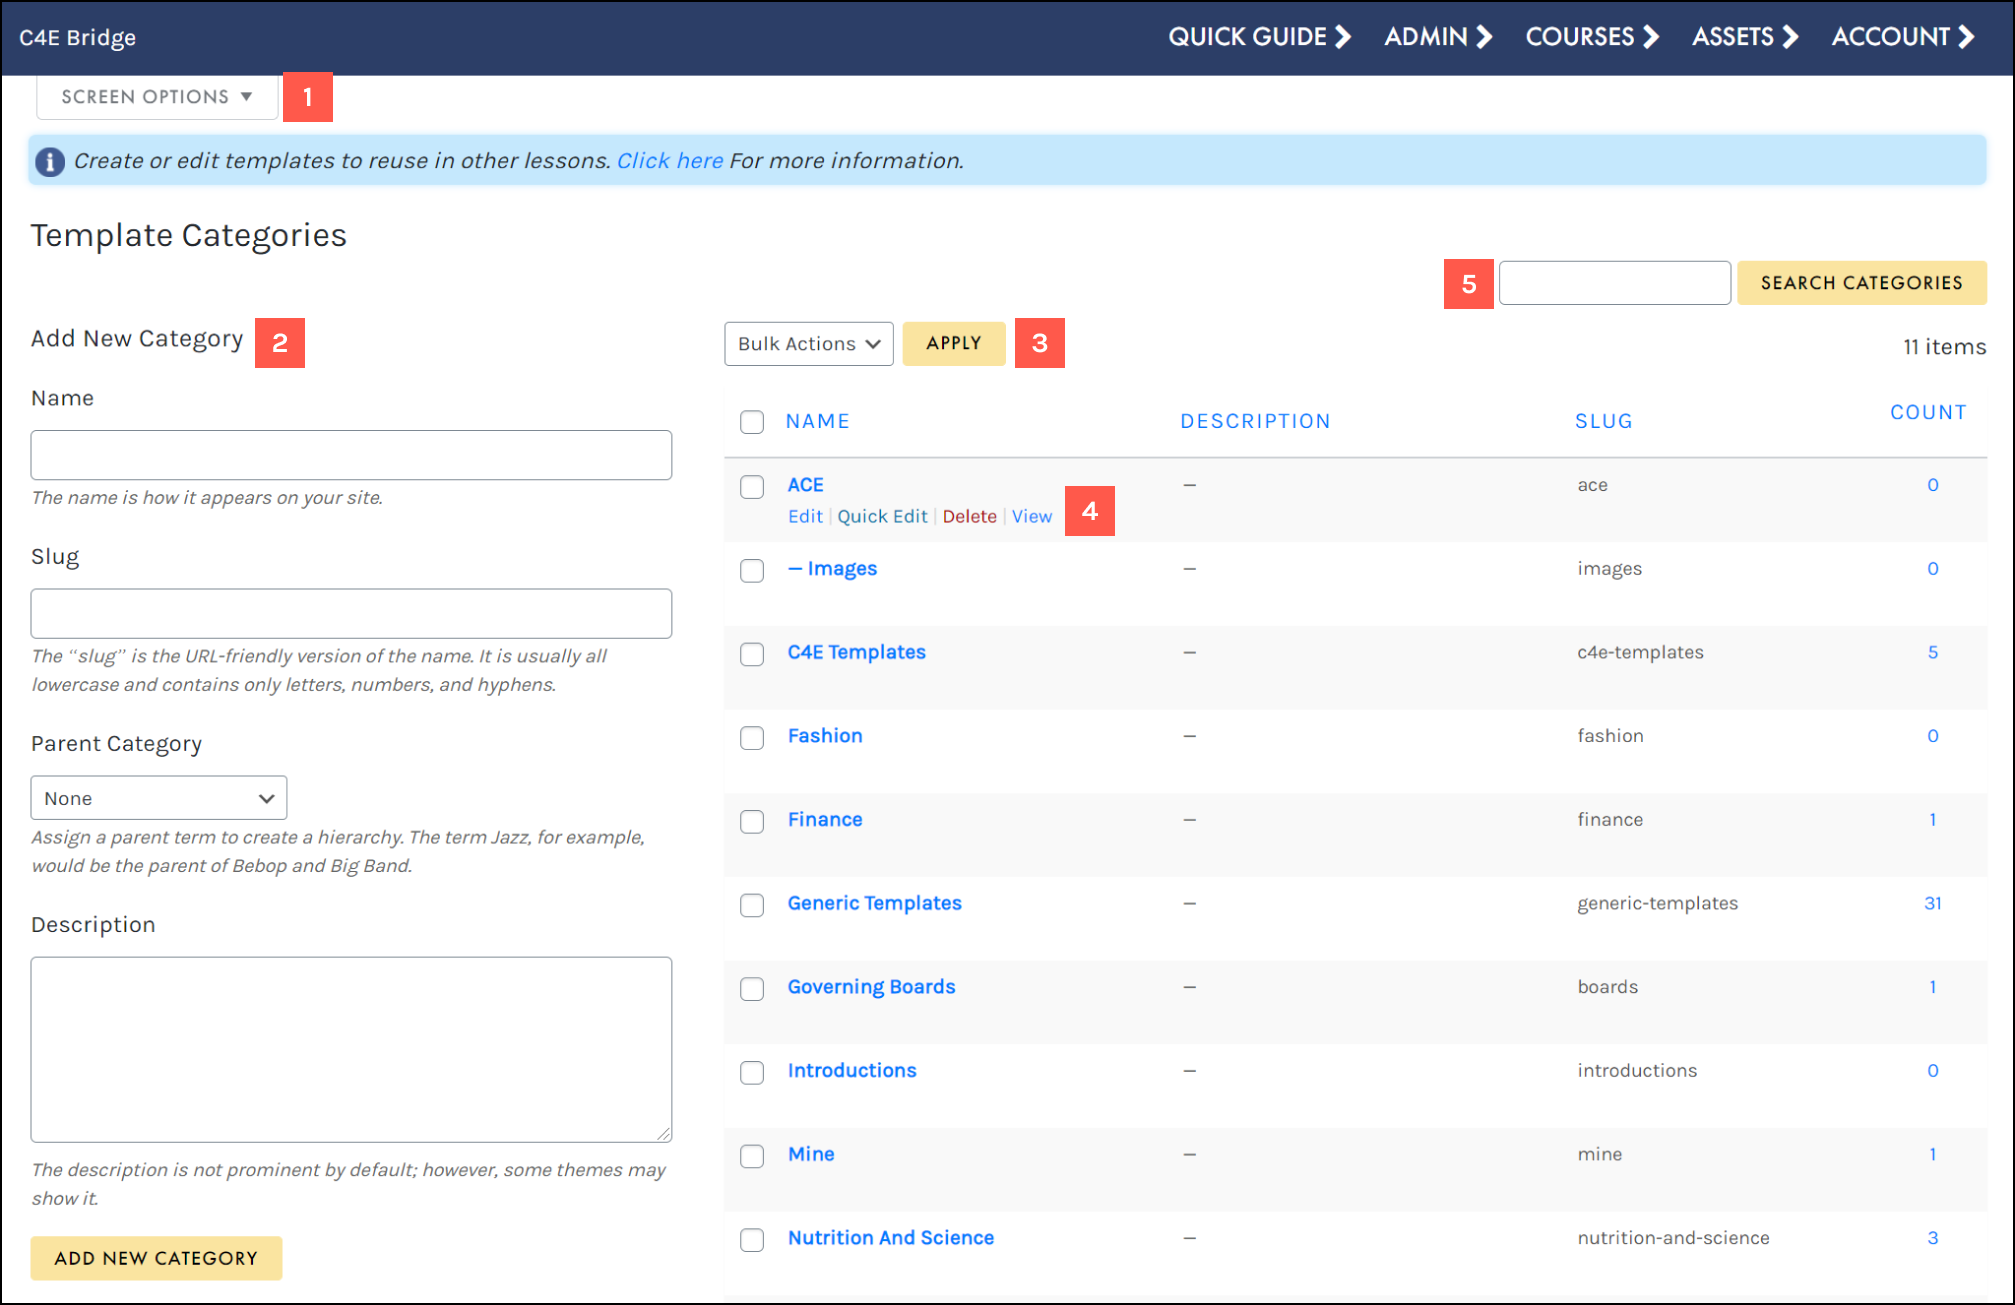The width and height of the screenshot is (2015, 1305).
Task: Focus the category search field
Action: (1614, 283)
